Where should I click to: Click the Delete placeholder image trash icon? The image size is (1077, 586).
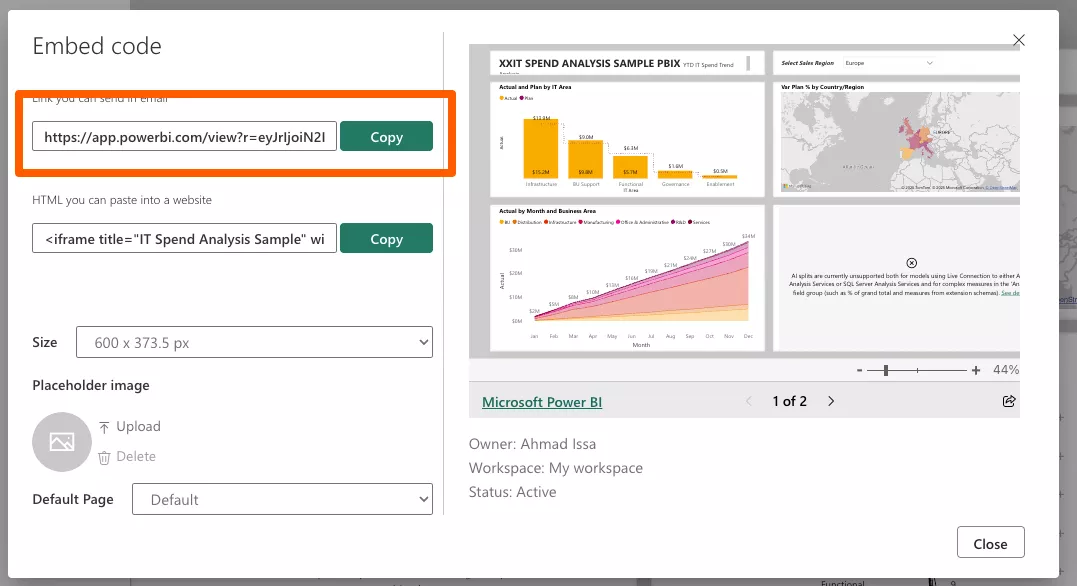105,457
